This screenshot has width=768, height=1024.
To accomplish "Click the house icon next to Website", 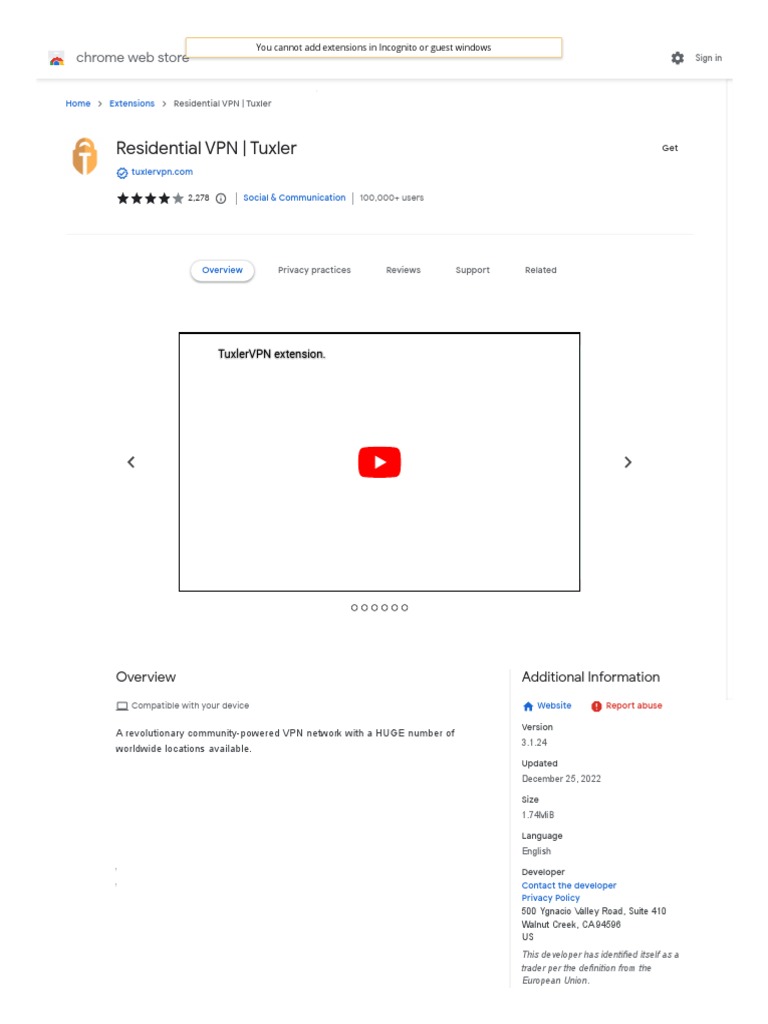I will (528, 707).
